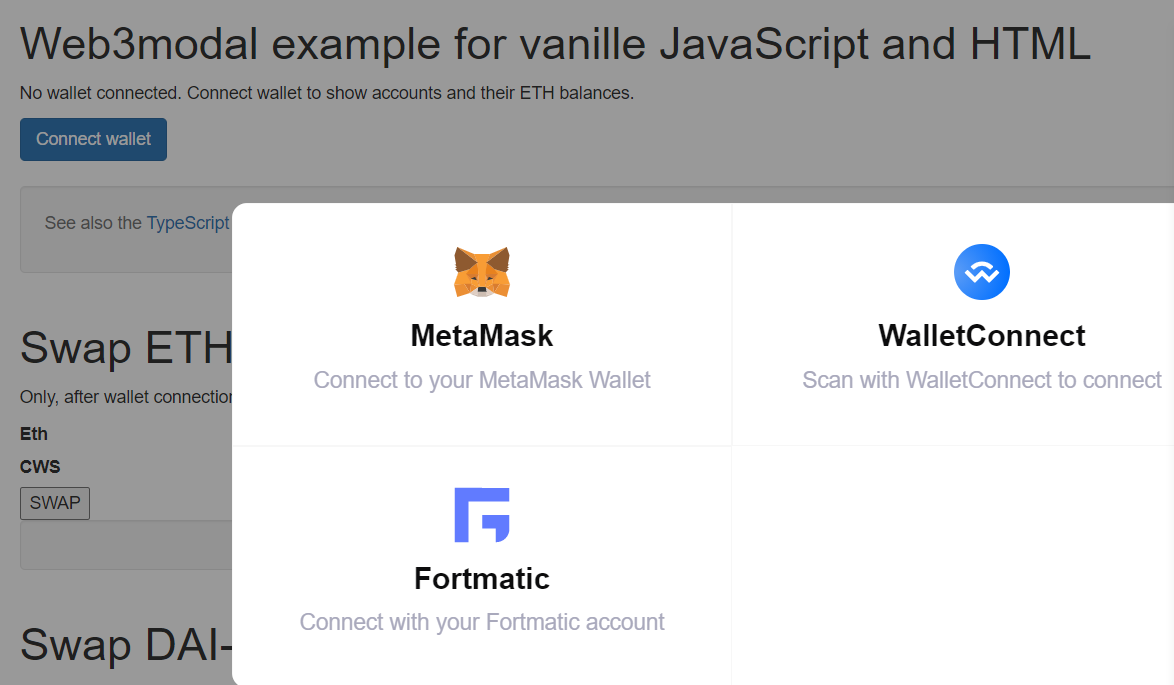Open the TypeScript link

pos(188,223)
